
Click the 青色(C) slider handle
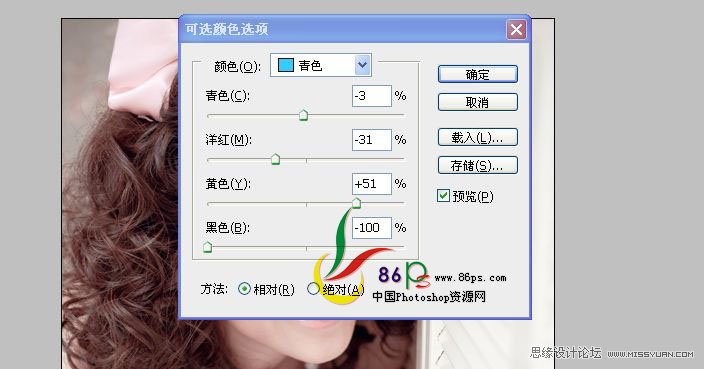[x=304, y=115]
